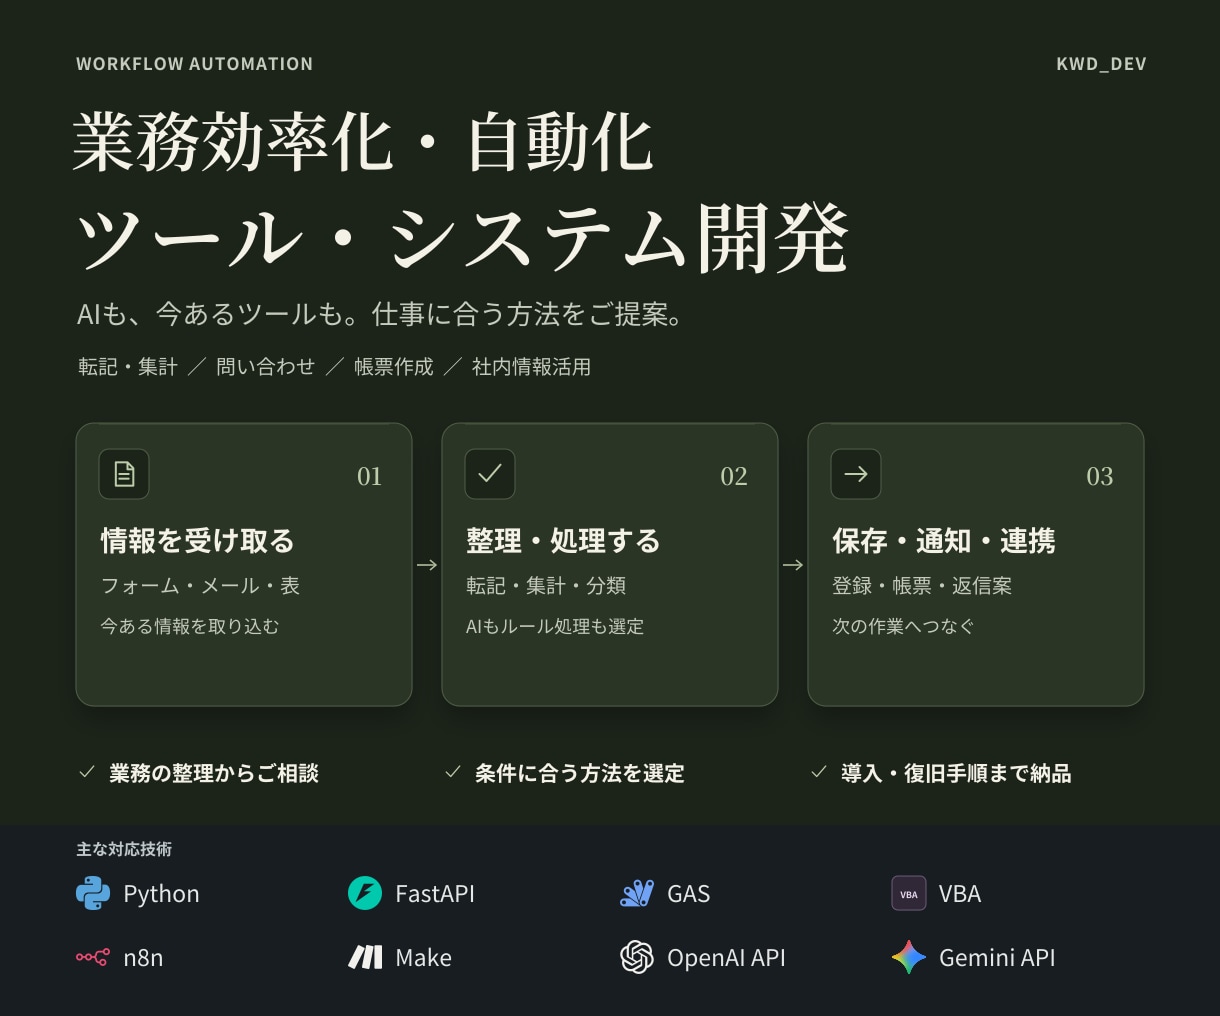The image size is (1220, 1016).
Task: Click the OpenAI knot logo
Action: pos(637,957)
